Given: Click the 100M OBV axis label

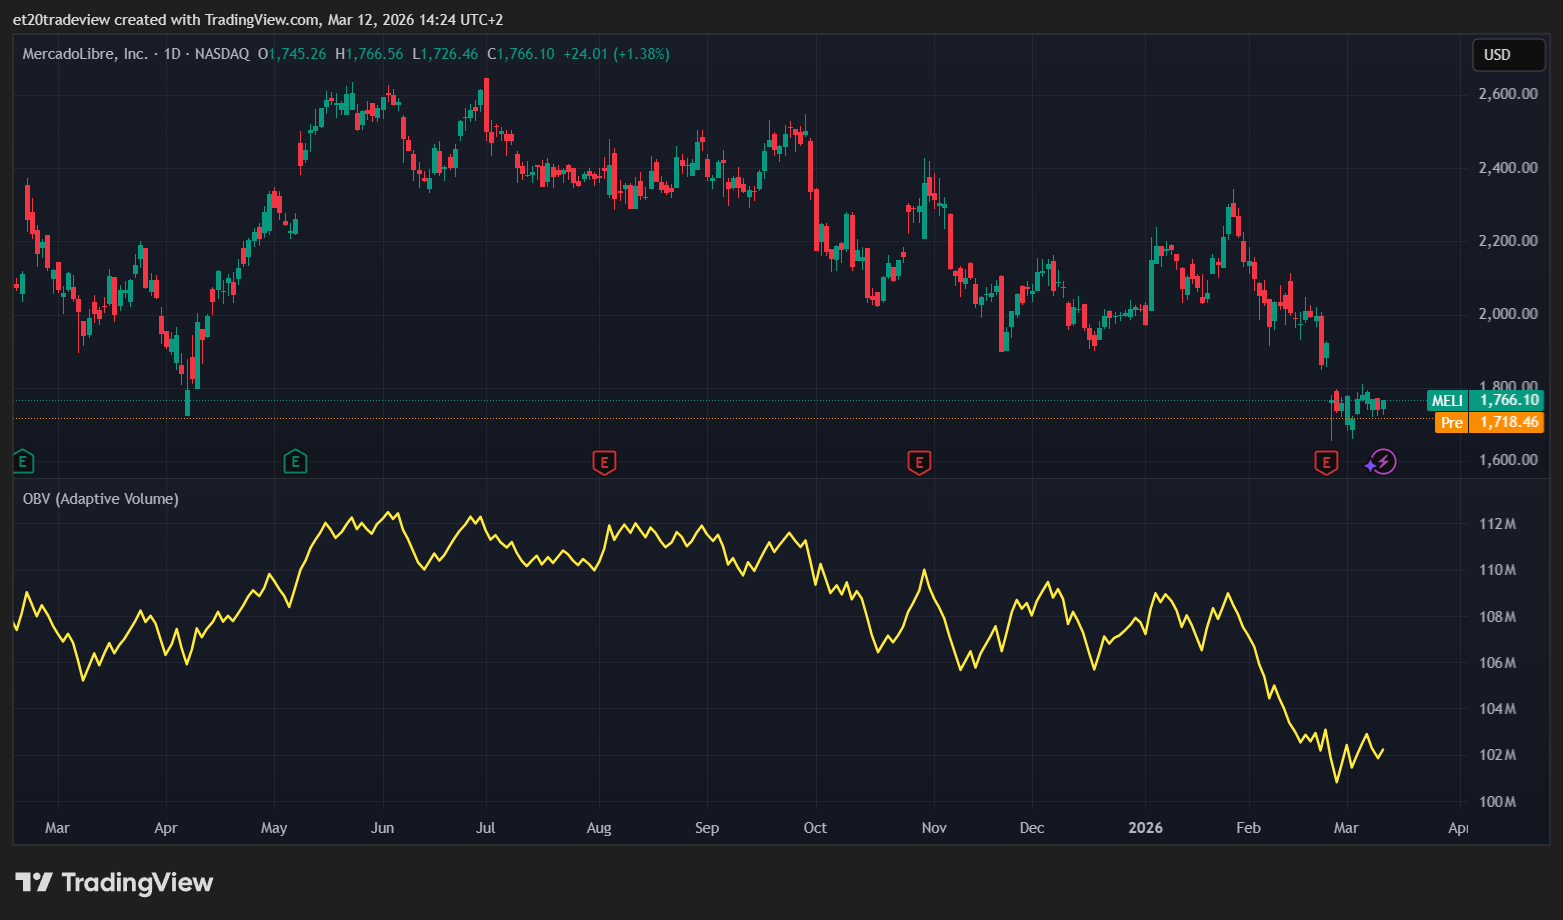Looking at the screenshot, I should pyautogui.click(x=1497, y=802).
